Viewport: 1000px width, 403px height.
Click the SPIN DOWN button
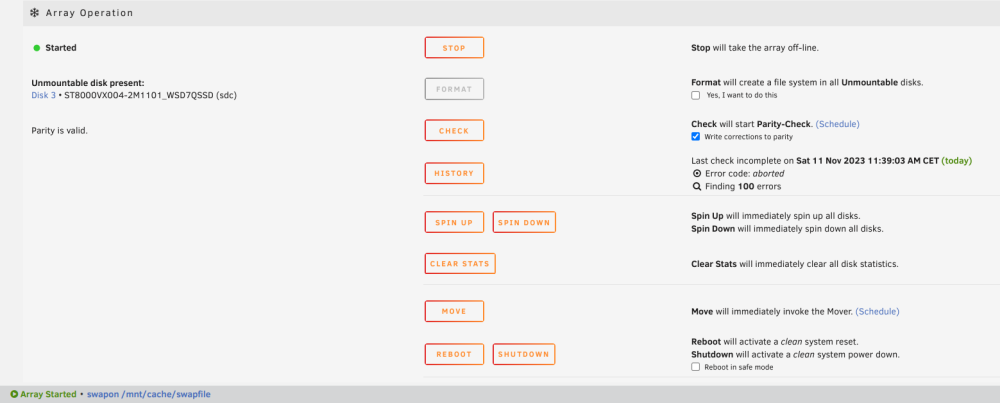524,223
